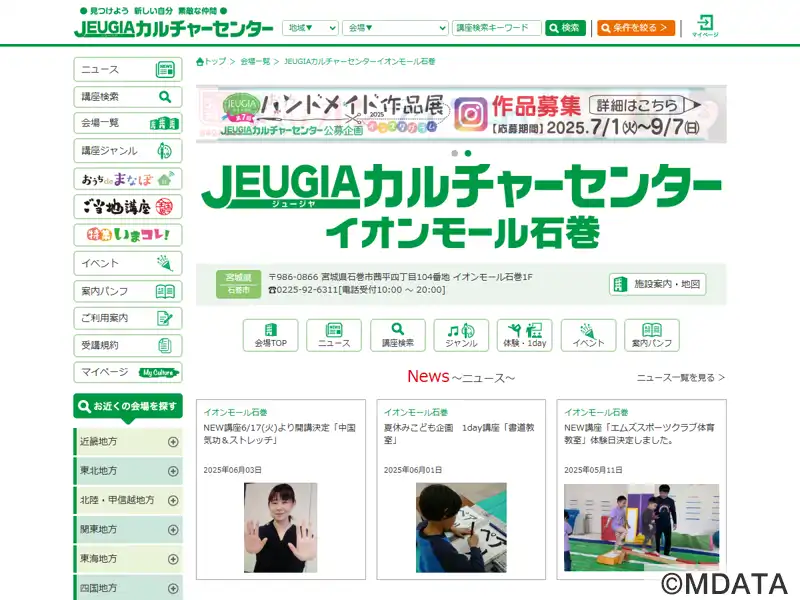Expand the 近畿地方 region list
Viewport: 800px width, 600px height.
point(128,442)
